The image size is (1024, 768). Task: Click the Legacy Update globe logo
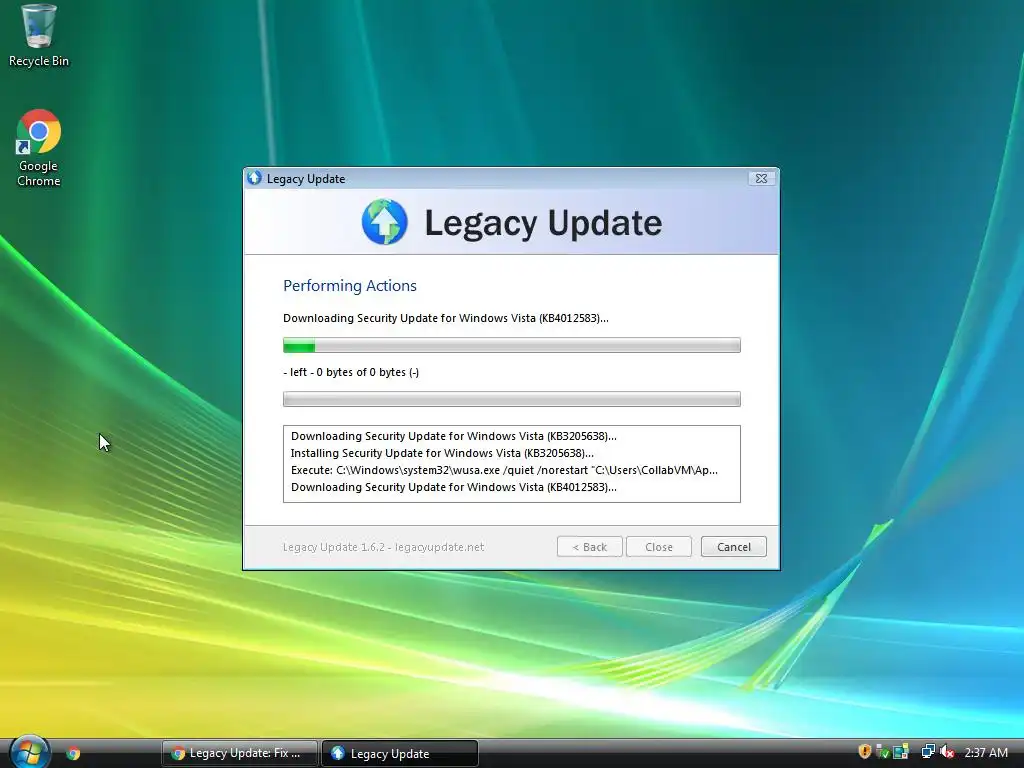click(x=385, y=222)
